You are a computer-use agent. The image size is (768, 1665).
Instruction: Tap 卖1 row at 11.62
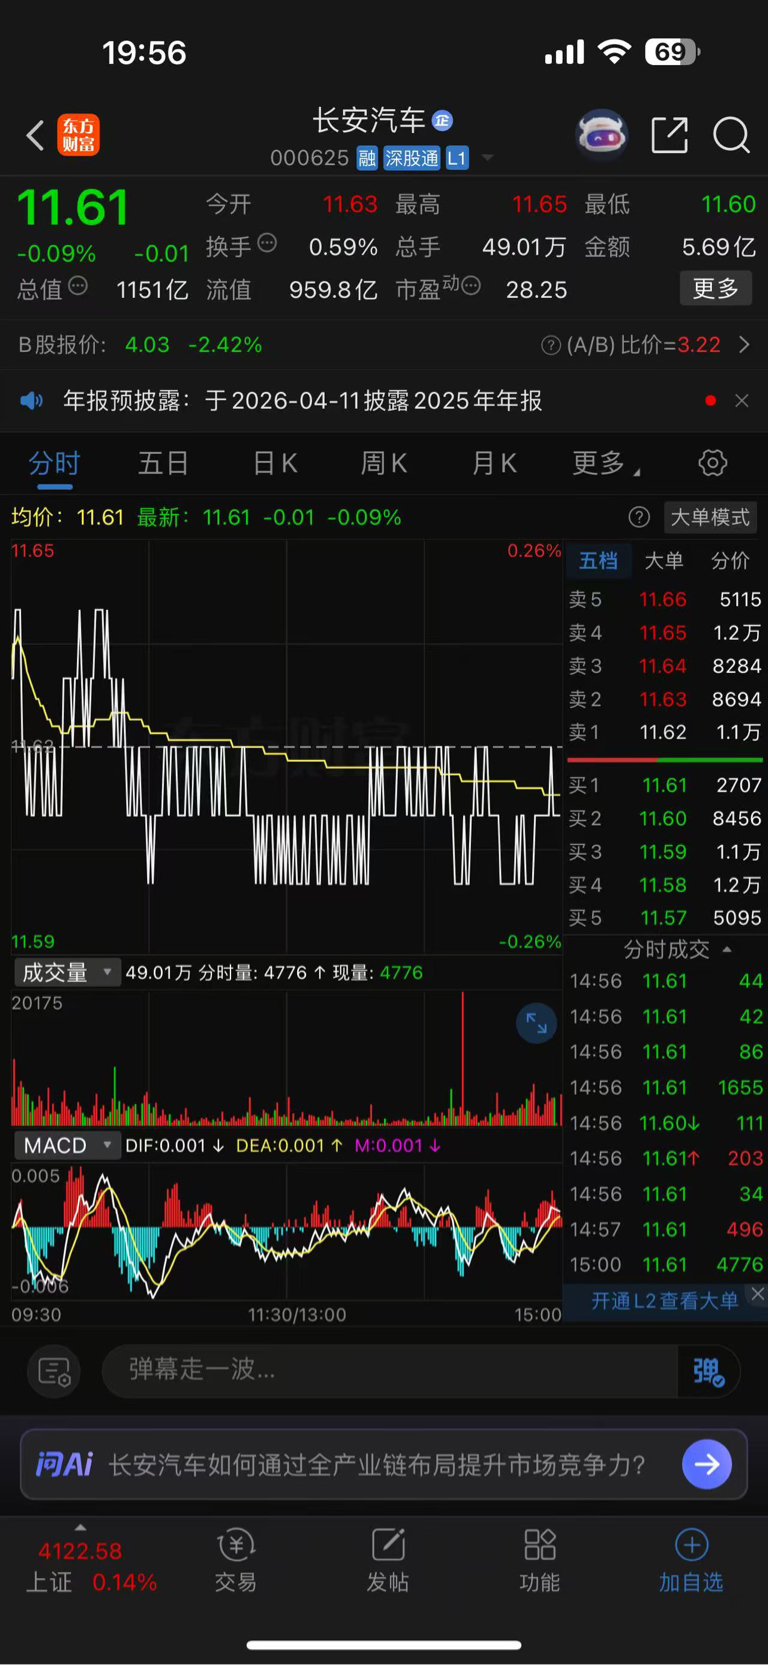[665, 732]
